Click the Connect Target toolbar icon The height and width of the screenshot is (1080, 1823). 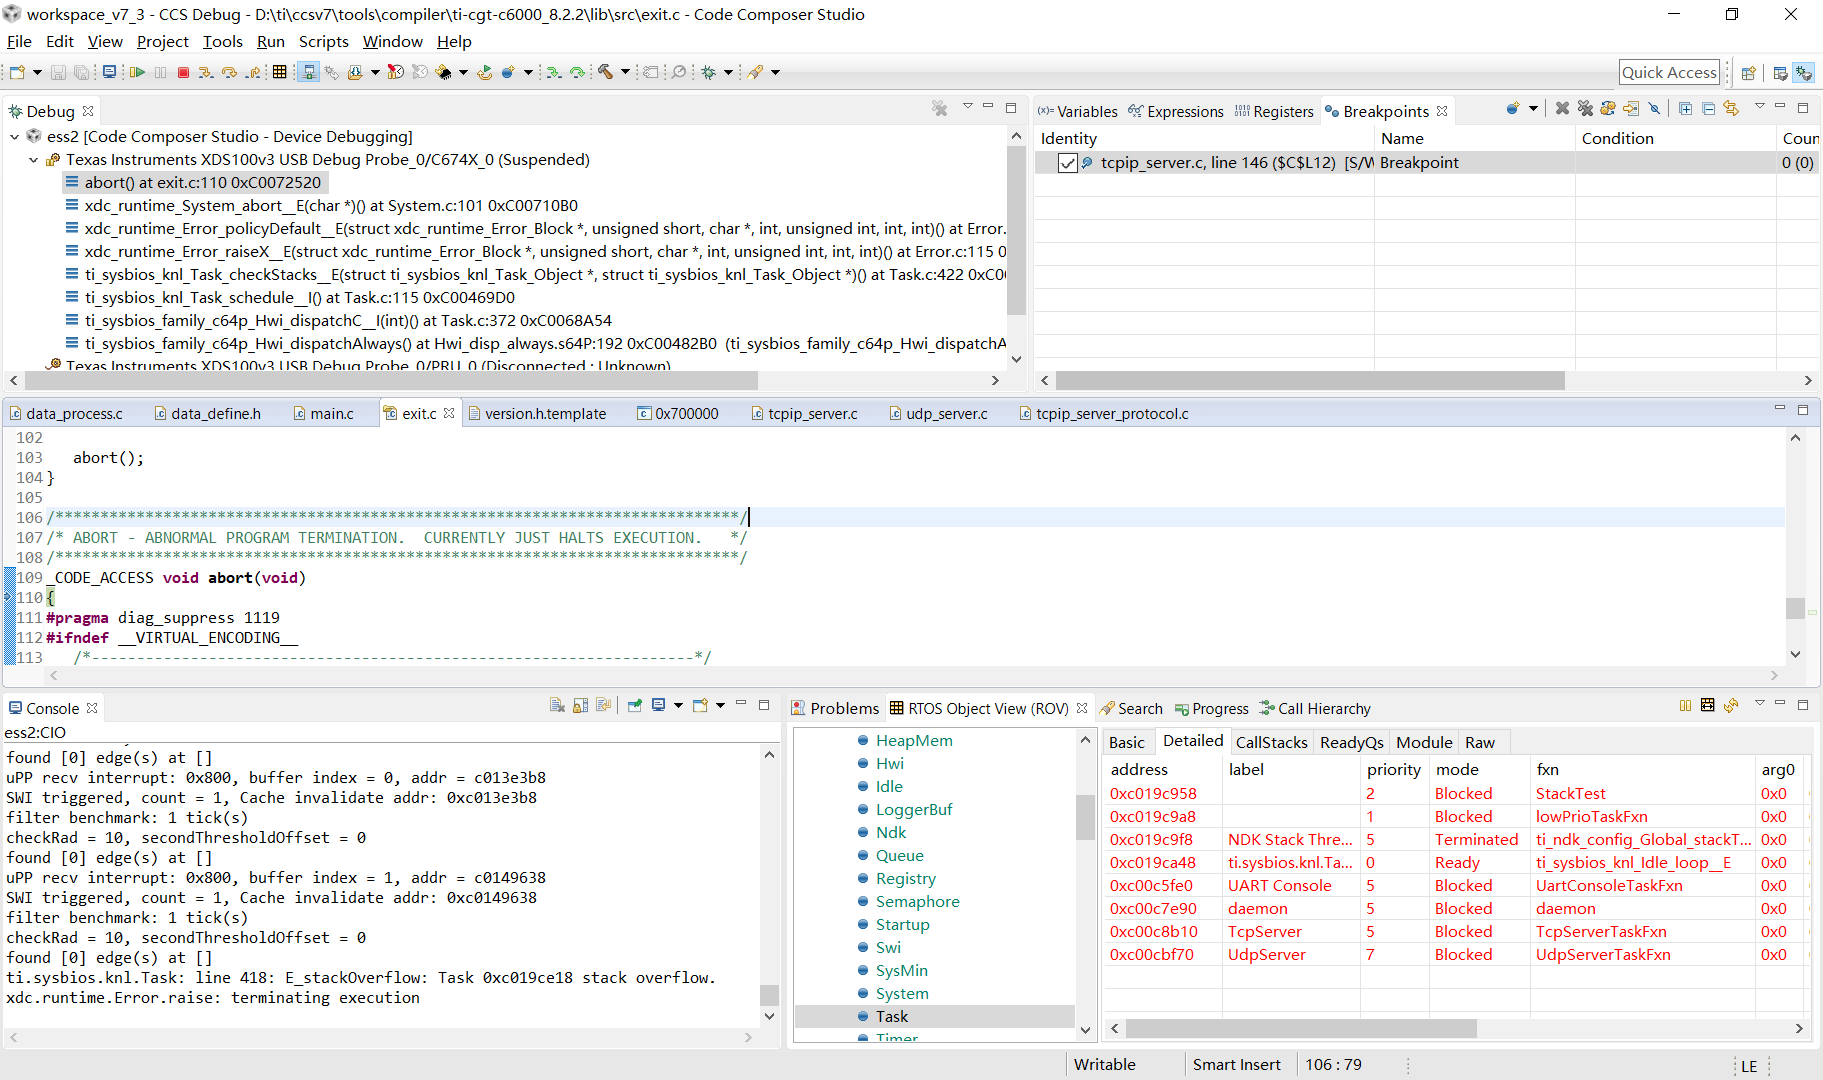click(x=309, y=72)
